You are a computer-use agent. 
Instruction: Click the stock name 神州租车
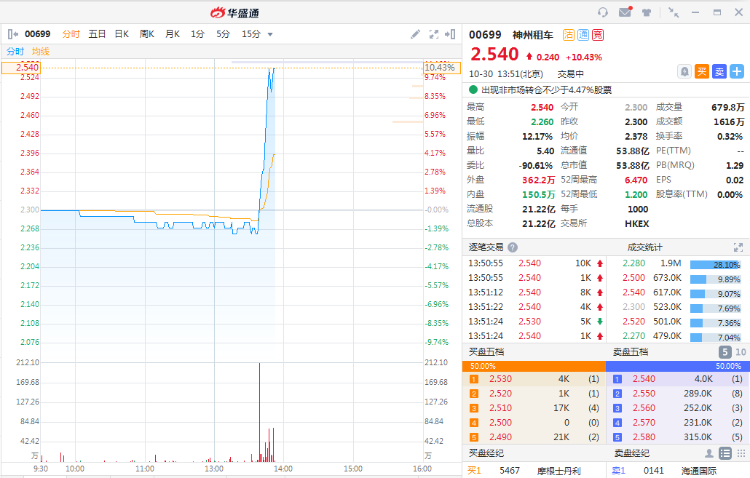pos(532,35)
